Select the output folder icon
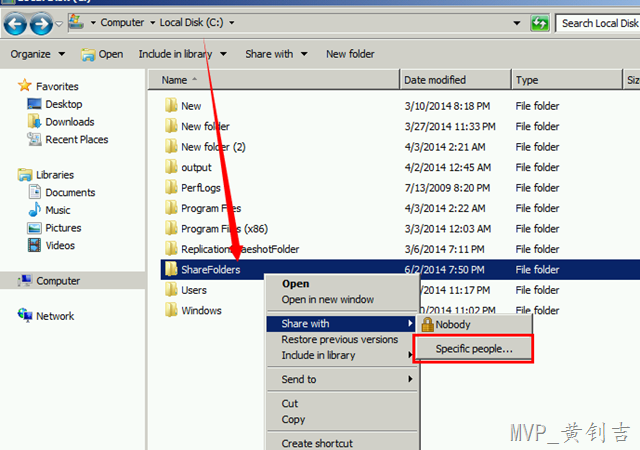 [171, 166]
